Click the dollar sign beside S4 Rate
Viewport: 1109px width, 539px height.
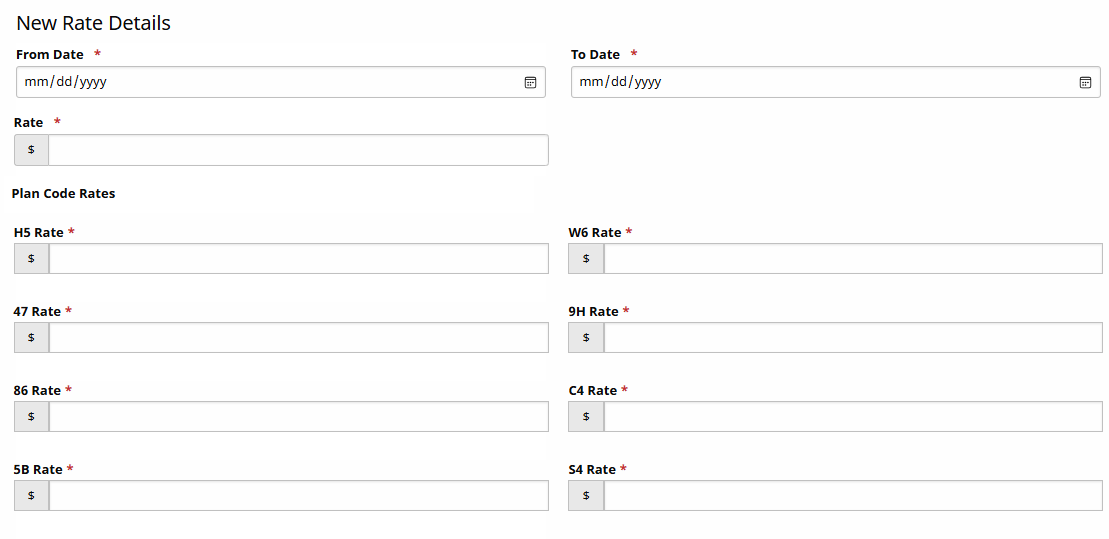pyautogui.click(x=586, y=495)
